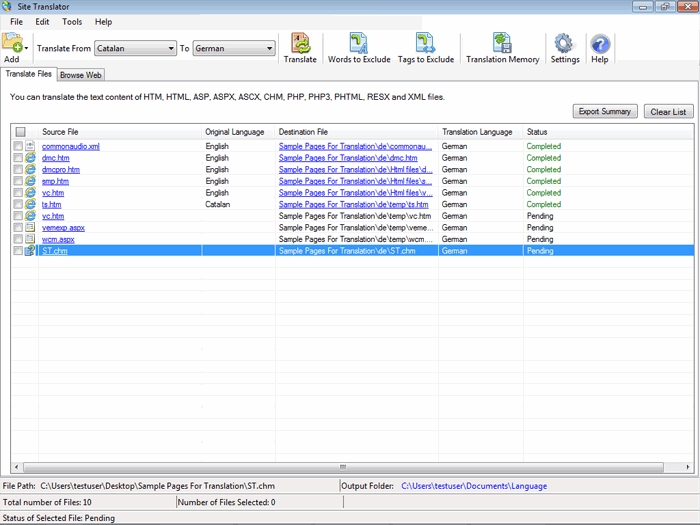Open the Edit menu
This screenshot has width=700, height=525.
(x=42, y=22)
